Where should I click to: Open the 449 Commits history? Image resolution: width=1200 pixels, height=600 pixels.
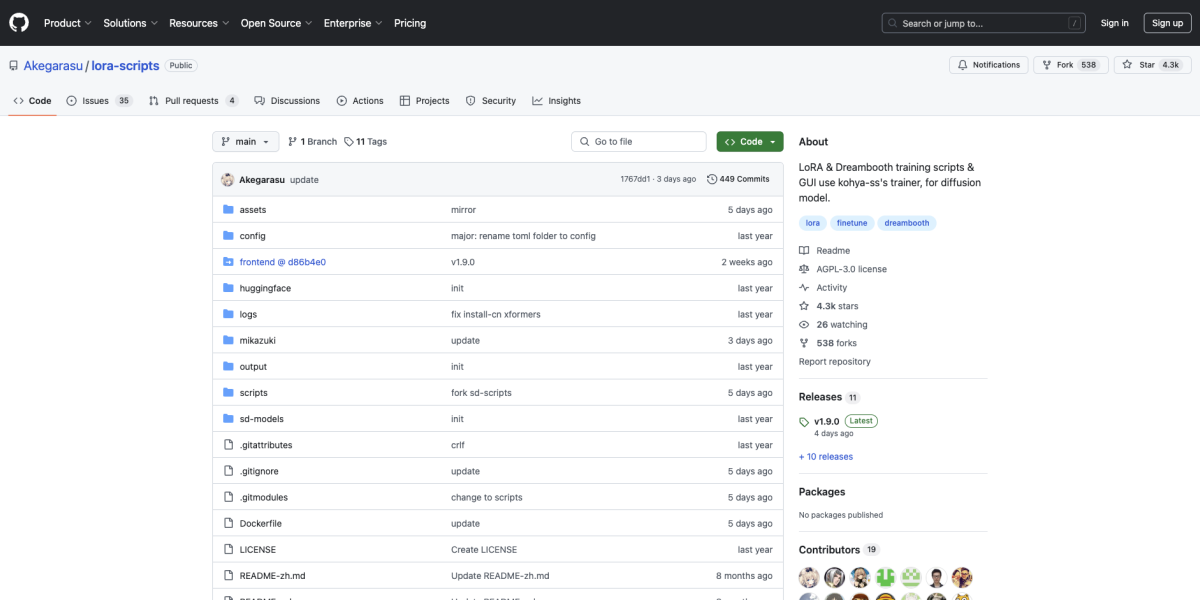pyautogui.click(x=738, y=179)
